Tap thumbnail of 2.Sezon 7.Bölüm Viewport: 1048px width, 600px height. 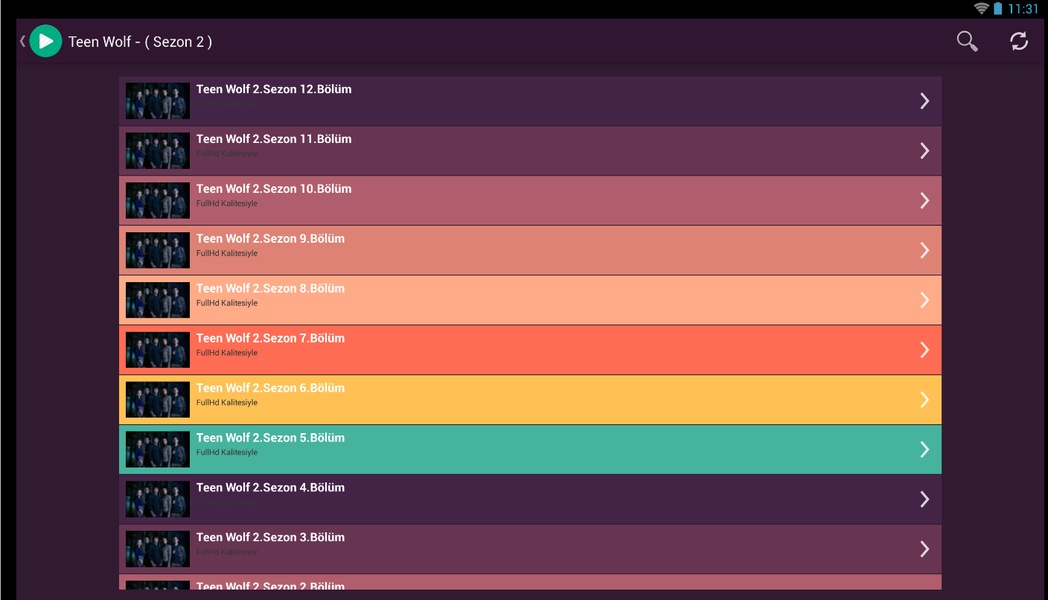tap(158, 350)
